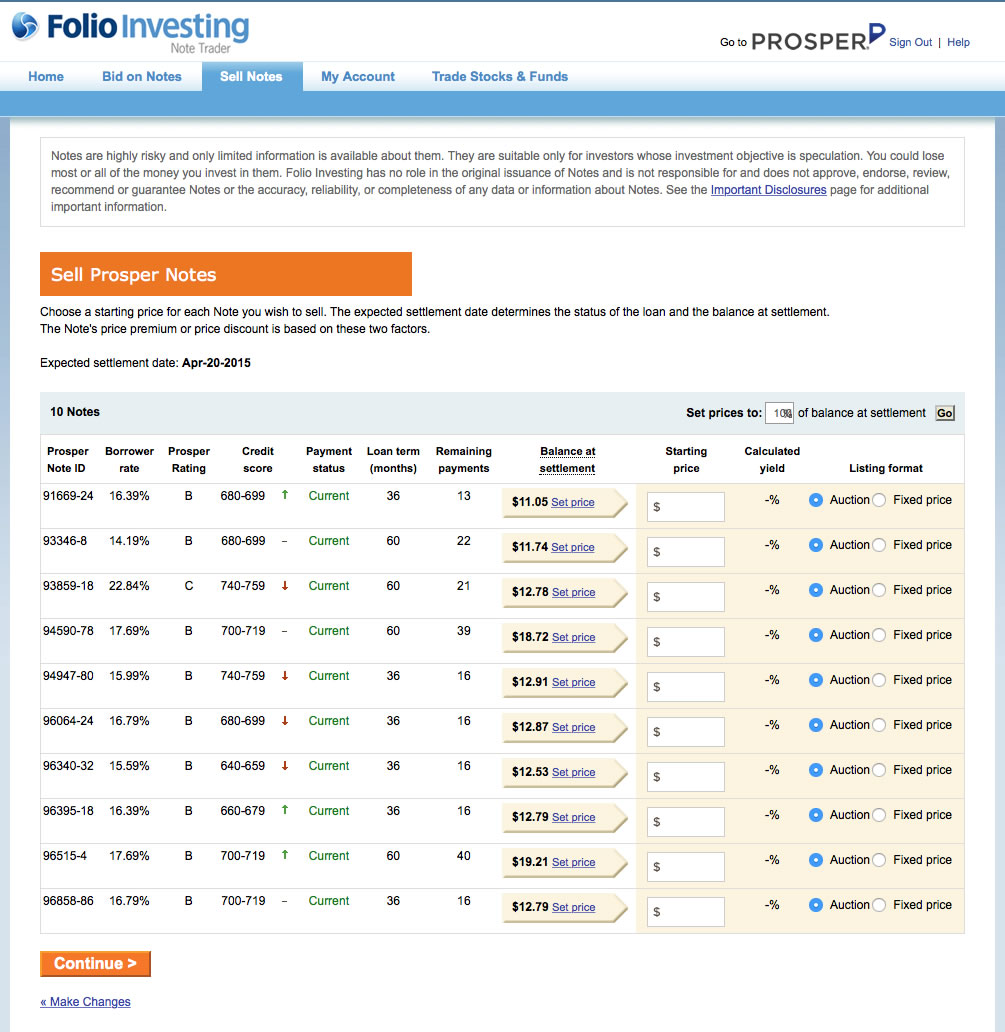The width and height of the screenshot is (1005, 1032).
Task: Click Set price for $12.87 balance
Action: [573, 727]
